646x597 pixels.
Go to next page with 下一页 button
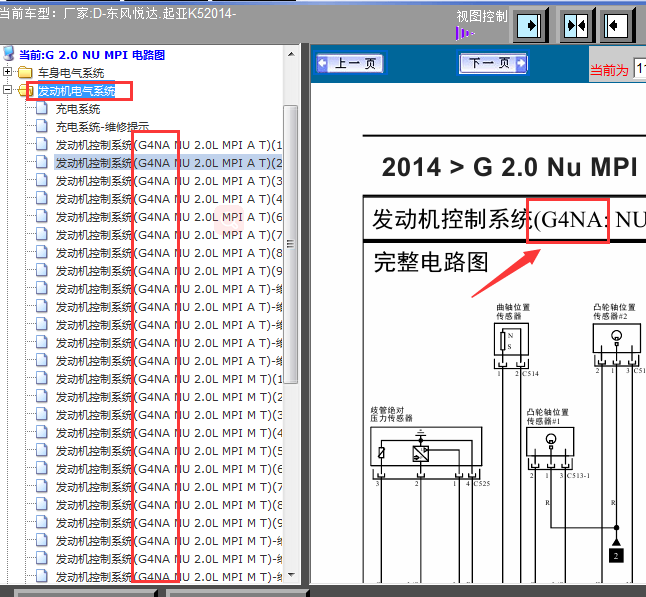[493, 63]
